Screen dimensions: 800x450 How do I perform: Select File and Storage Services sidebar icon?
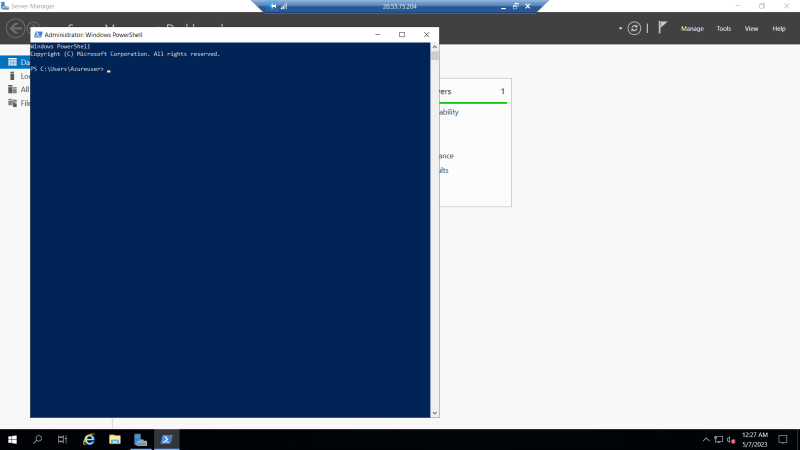pyautogui.click(x=12, y=103)
